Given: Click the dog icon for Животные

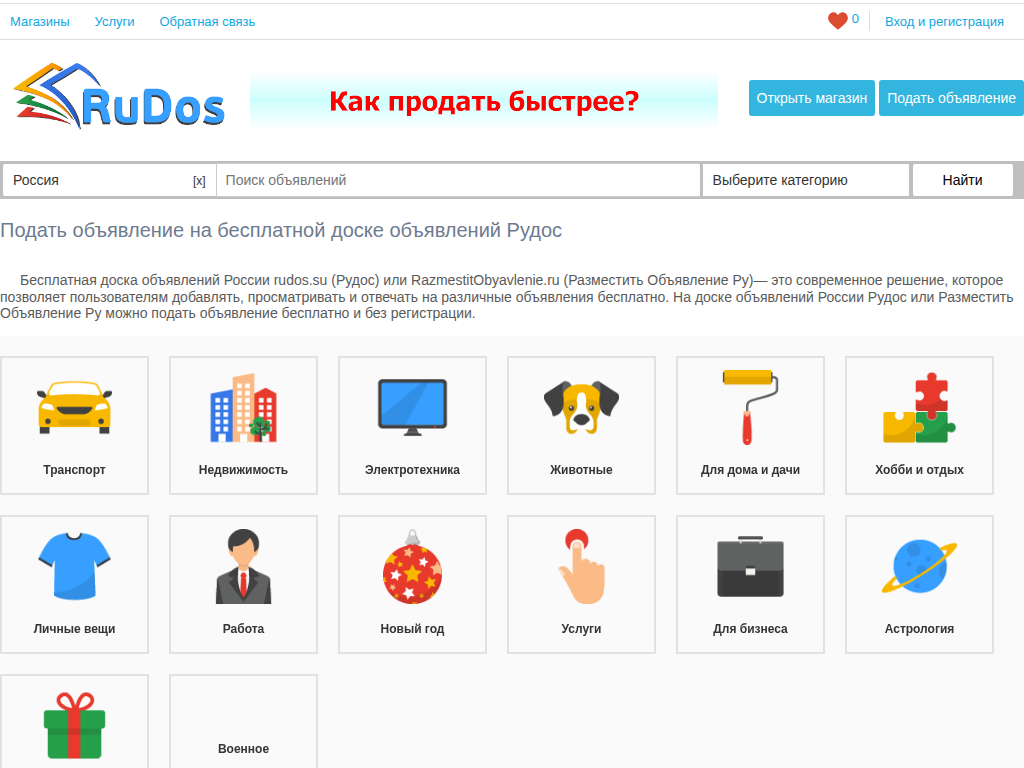Looking at the screenshot, I should (581, 407).
